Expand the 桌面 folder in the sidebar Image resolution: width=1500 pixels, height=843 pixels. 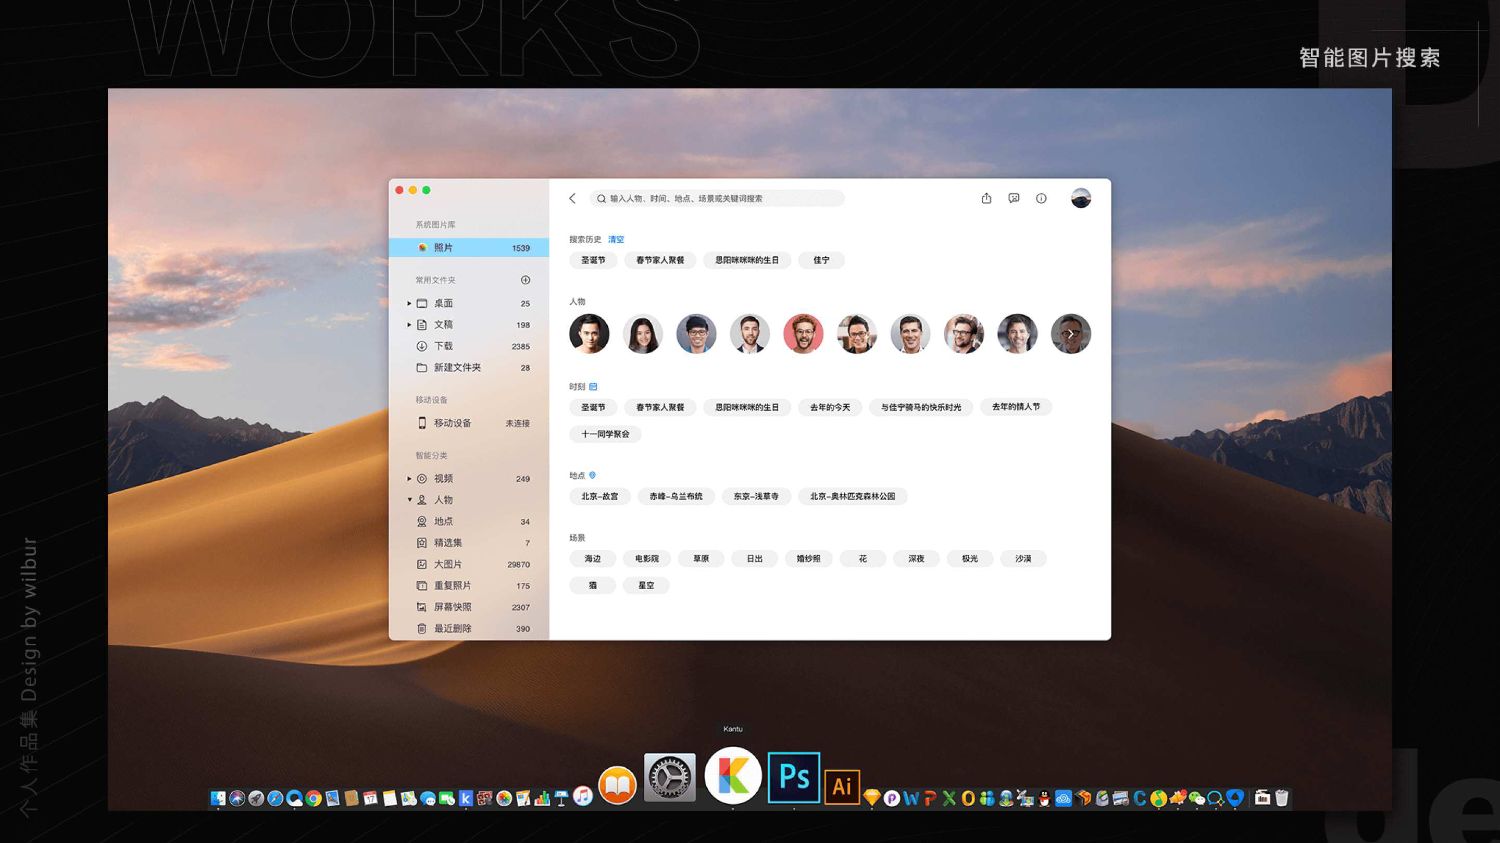(x=409, y=303)
